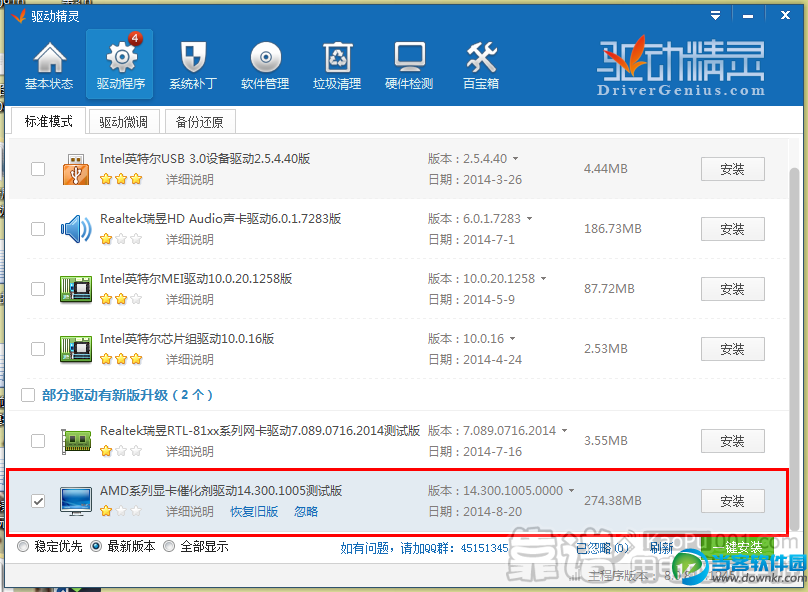The width and height of the screenshot is (808, 592).
Task: Click the 已忽略(0) link
Action: coord(602,548)
